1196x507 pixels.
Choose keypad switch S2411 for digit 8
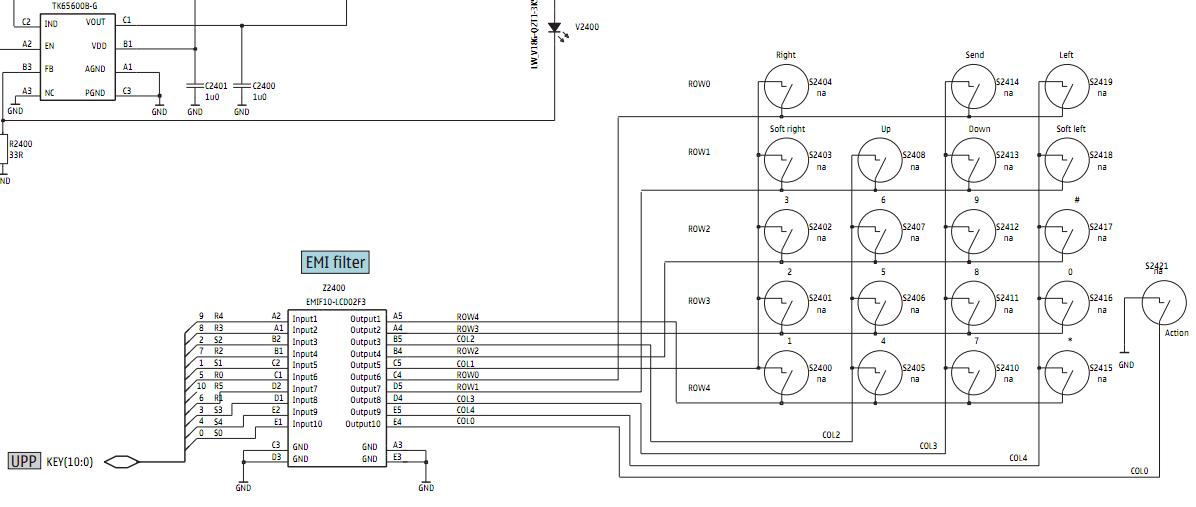973,303
